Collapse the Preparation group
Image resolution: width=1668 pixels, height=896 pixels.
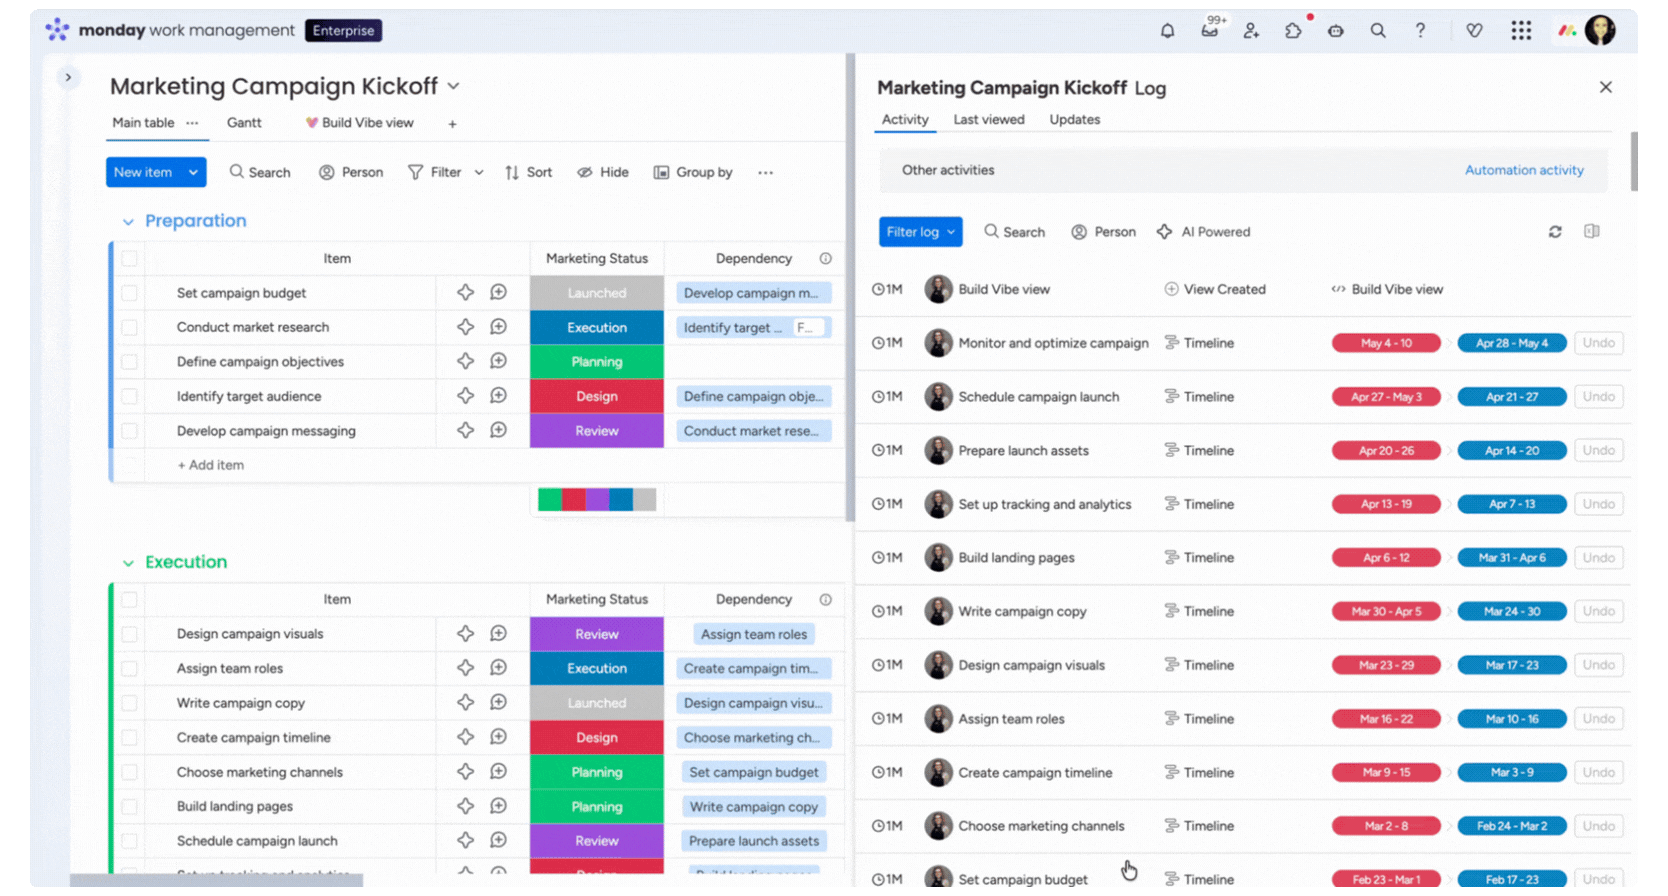pyautogui.click(x=128, y=222)
